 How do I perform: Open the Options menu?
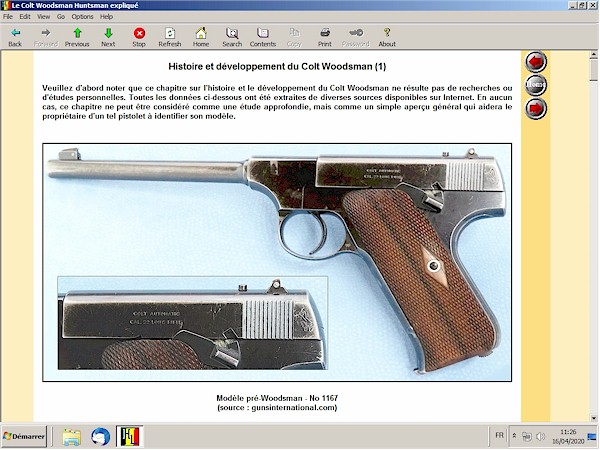click(82, 17)
